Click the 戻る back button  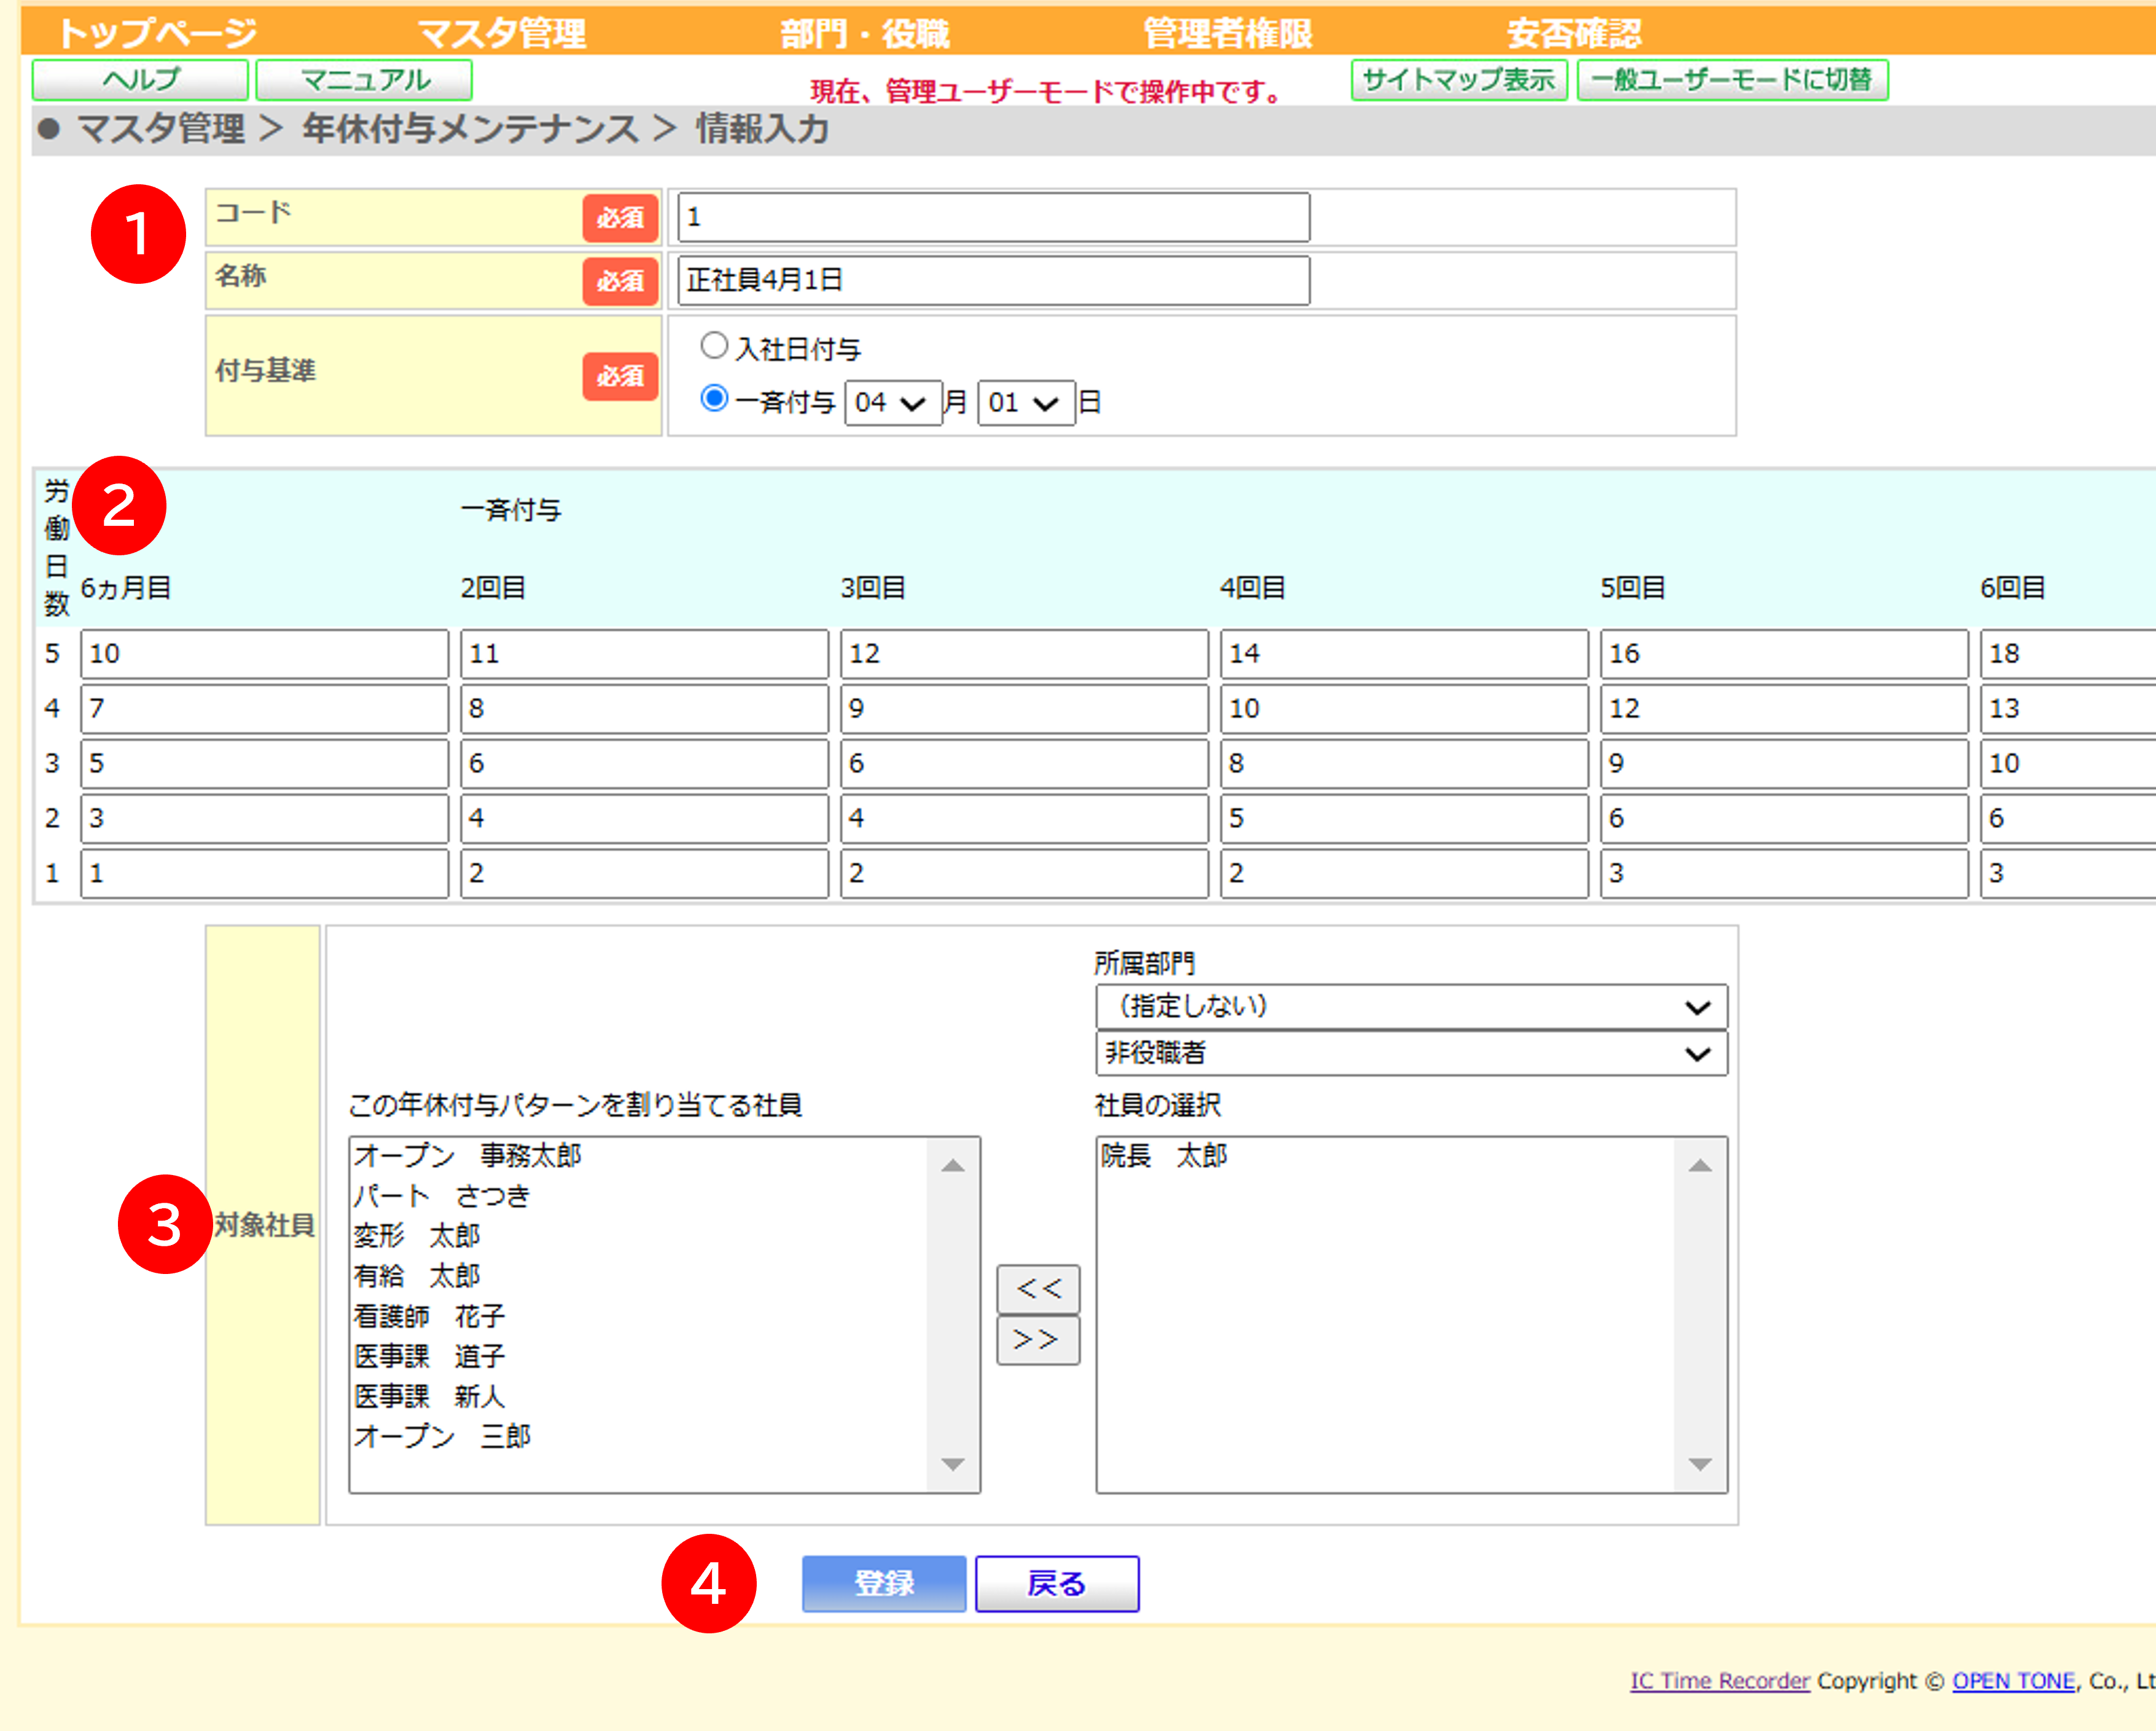pyautogui.click(x=1057, y=1584)
